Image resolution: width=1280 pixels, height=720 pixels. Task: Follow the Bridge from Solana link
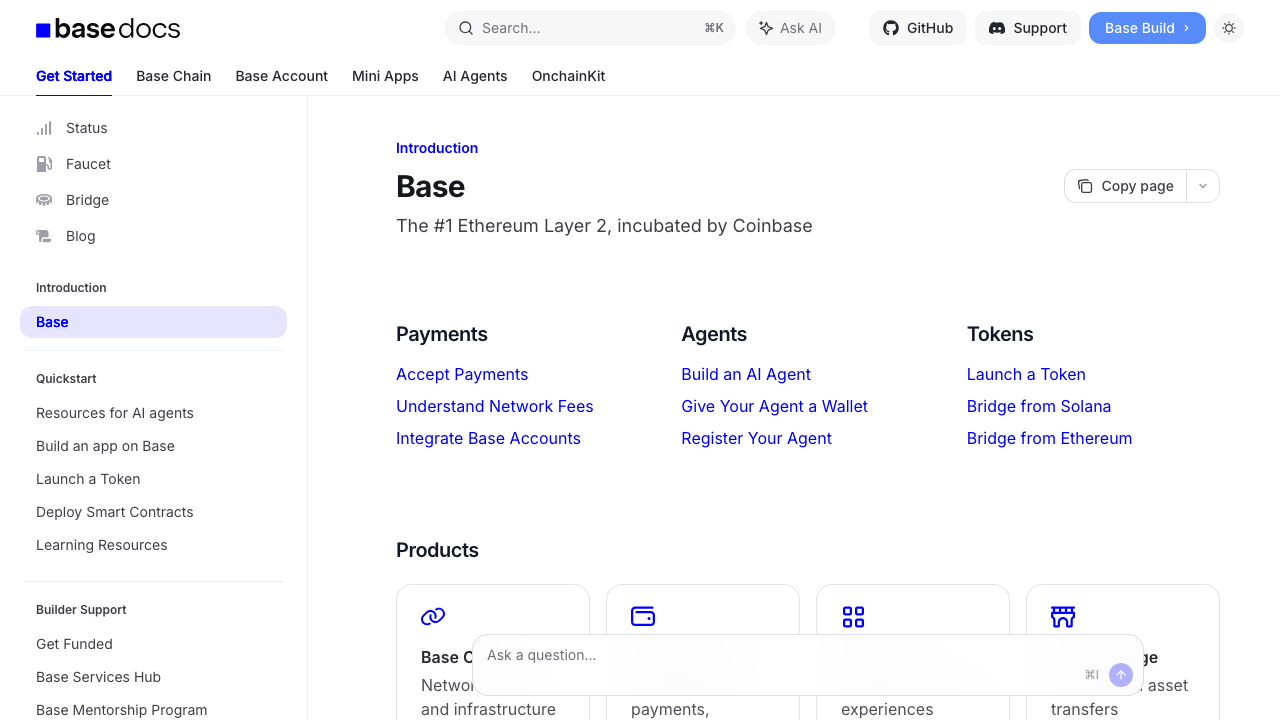1038,406
